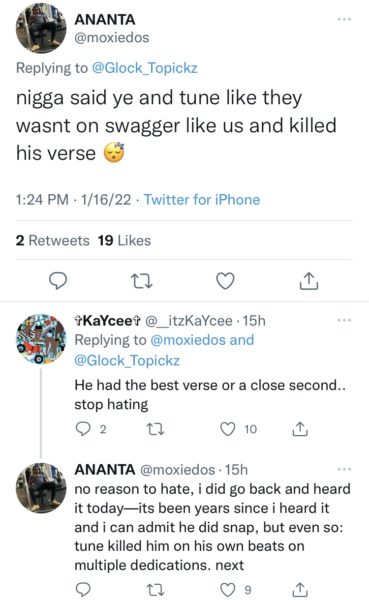Like KaYcee's reply with 10 likes

pos(228,429)
